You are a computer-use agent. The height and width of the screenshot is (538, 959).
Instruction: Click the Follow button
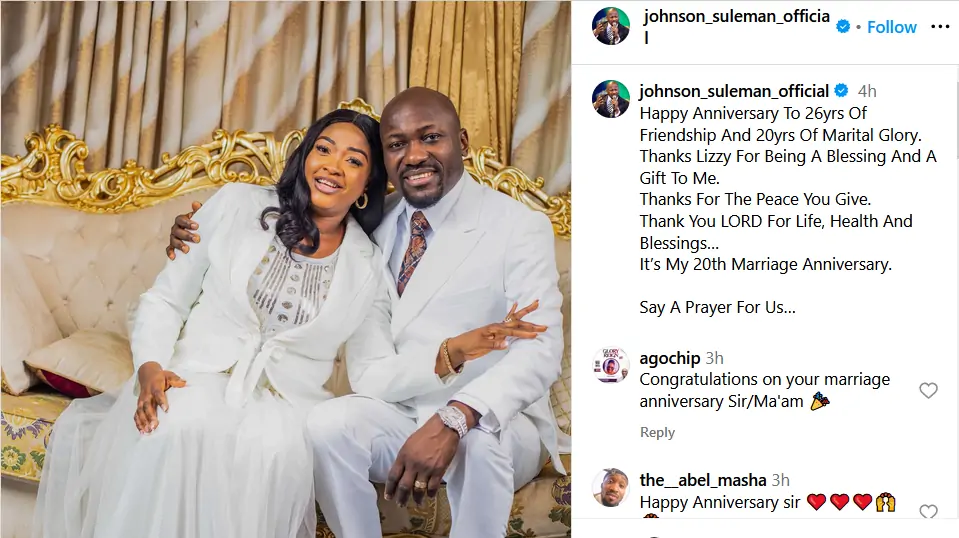point(892,27)
